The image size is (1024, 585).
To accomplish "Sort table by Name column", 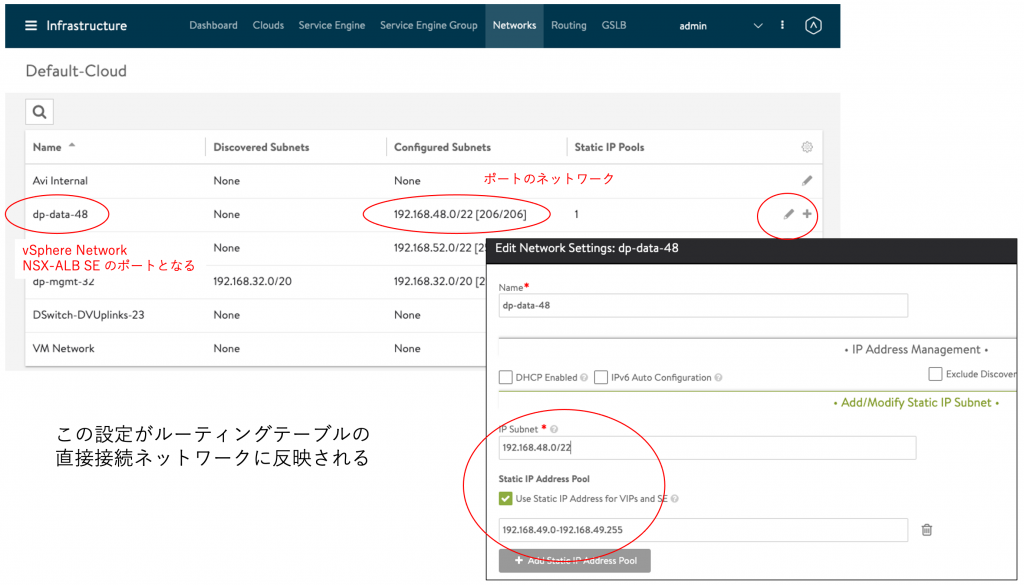I will pos(48,147).
